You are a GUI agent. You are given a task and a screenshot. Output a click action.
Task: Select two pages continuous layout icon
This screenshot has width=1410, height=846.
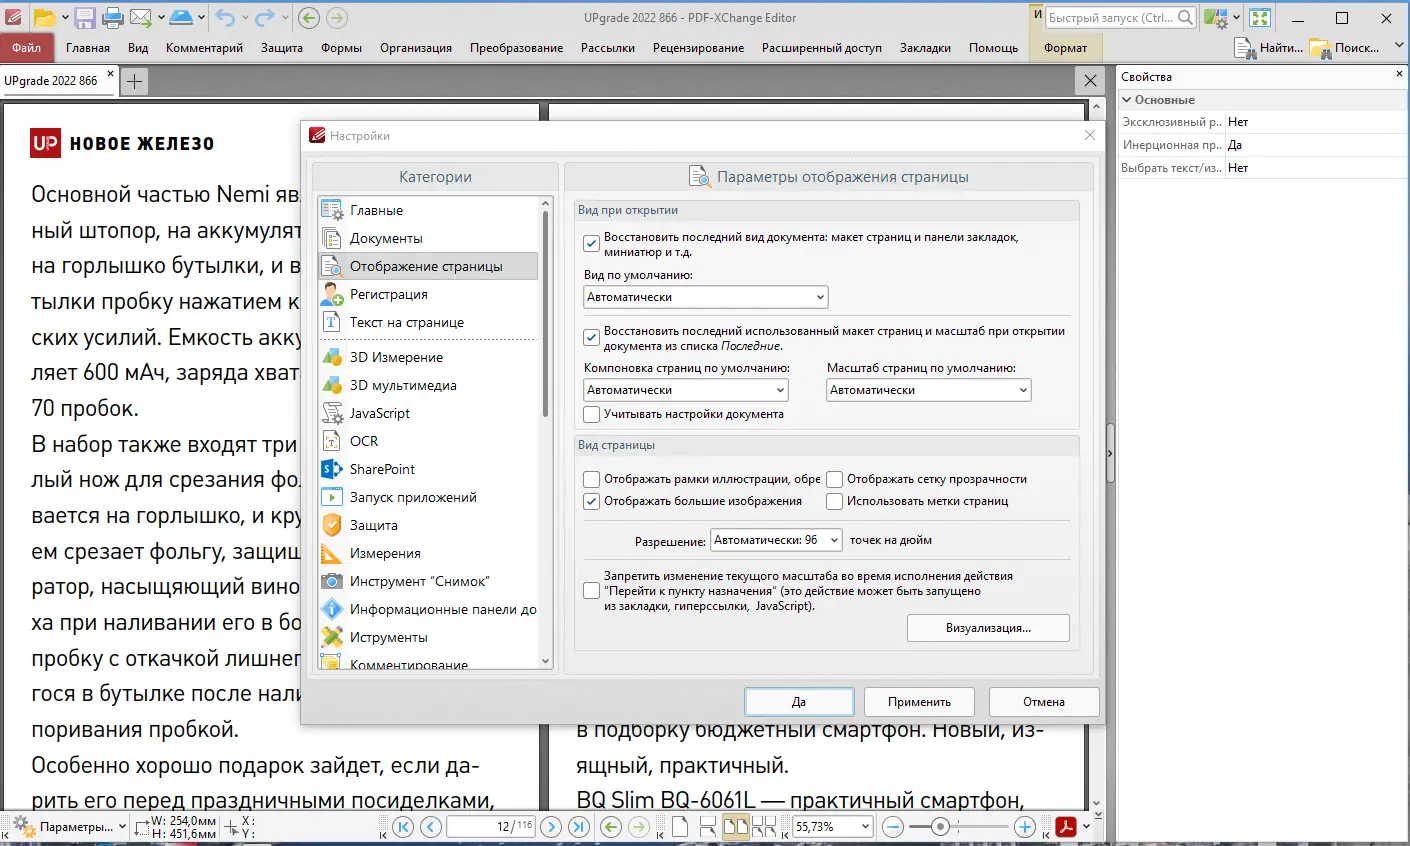[764, 827]
